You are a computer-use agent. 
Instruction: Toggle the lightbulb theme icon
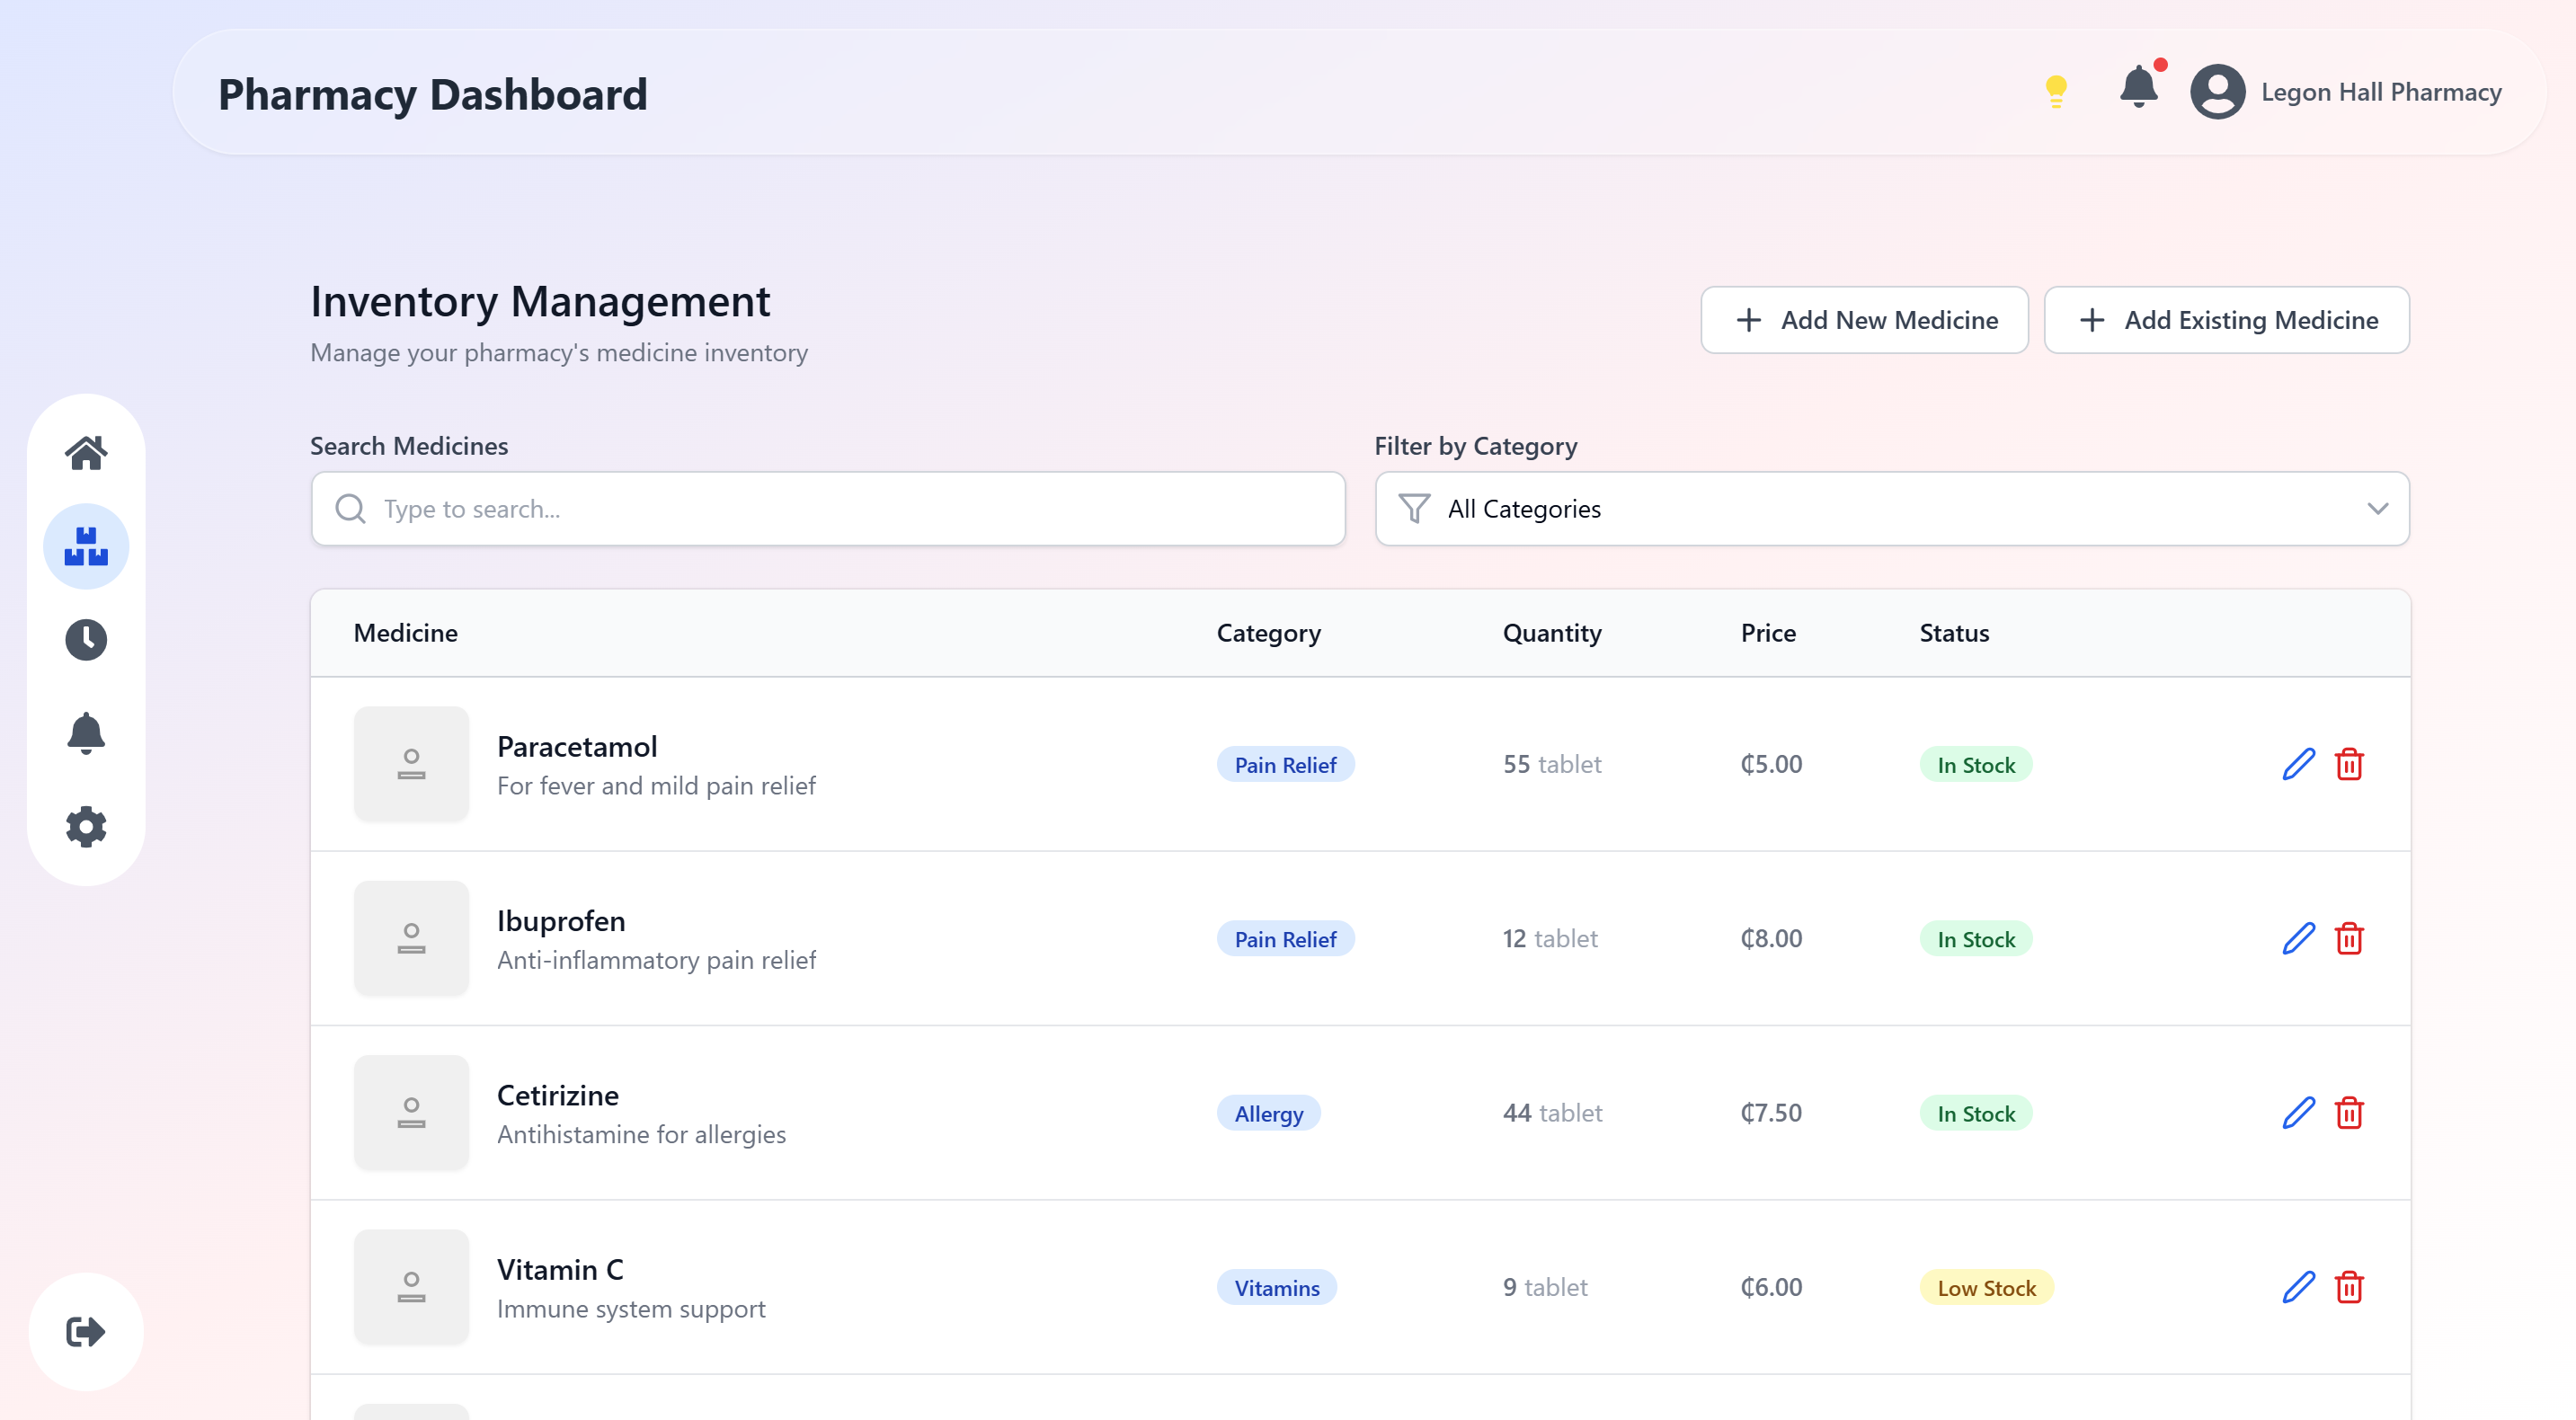click(2056, 92)
